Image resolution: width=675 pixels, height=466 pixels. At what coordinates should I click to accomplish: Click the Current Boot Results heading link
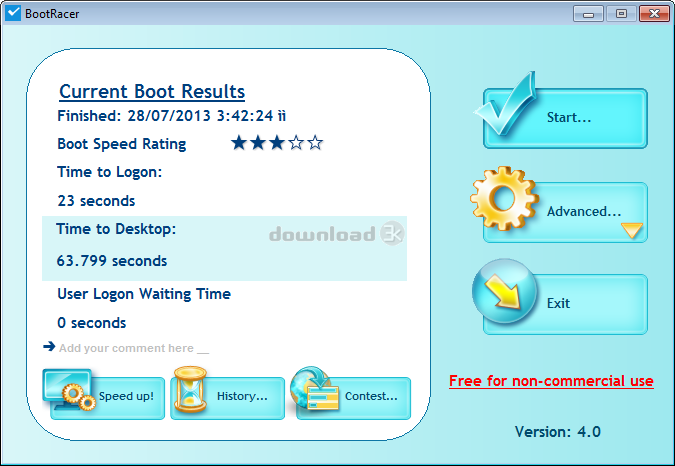[x=152, y=91]
